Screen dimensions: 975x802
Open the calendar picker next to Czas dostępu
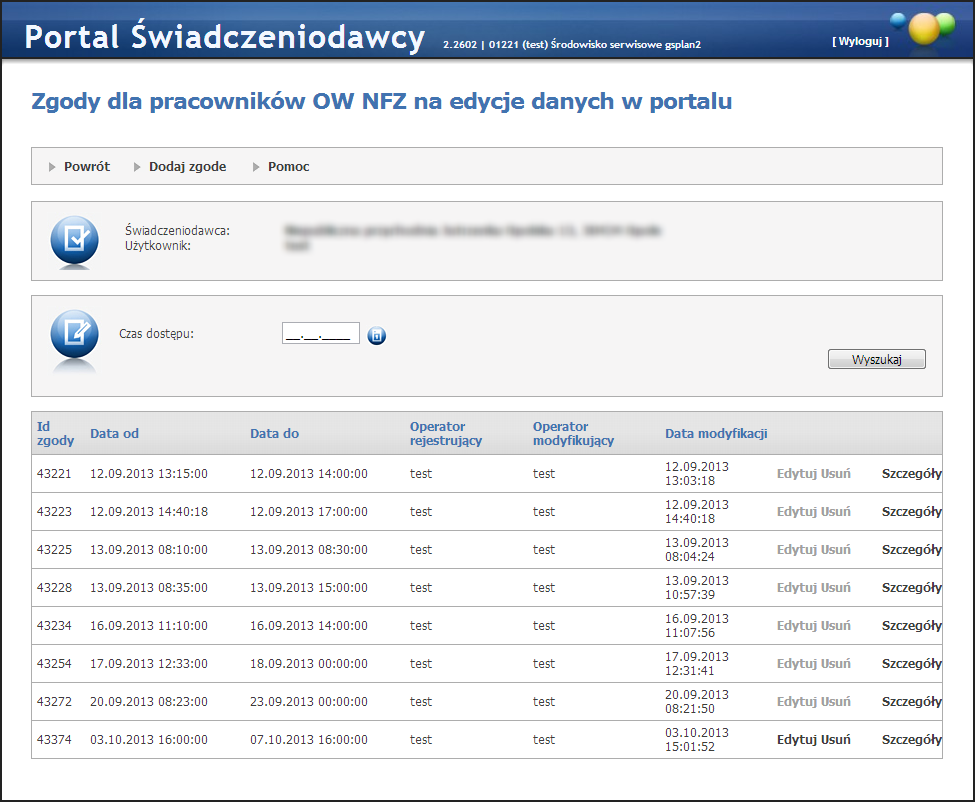376,336
